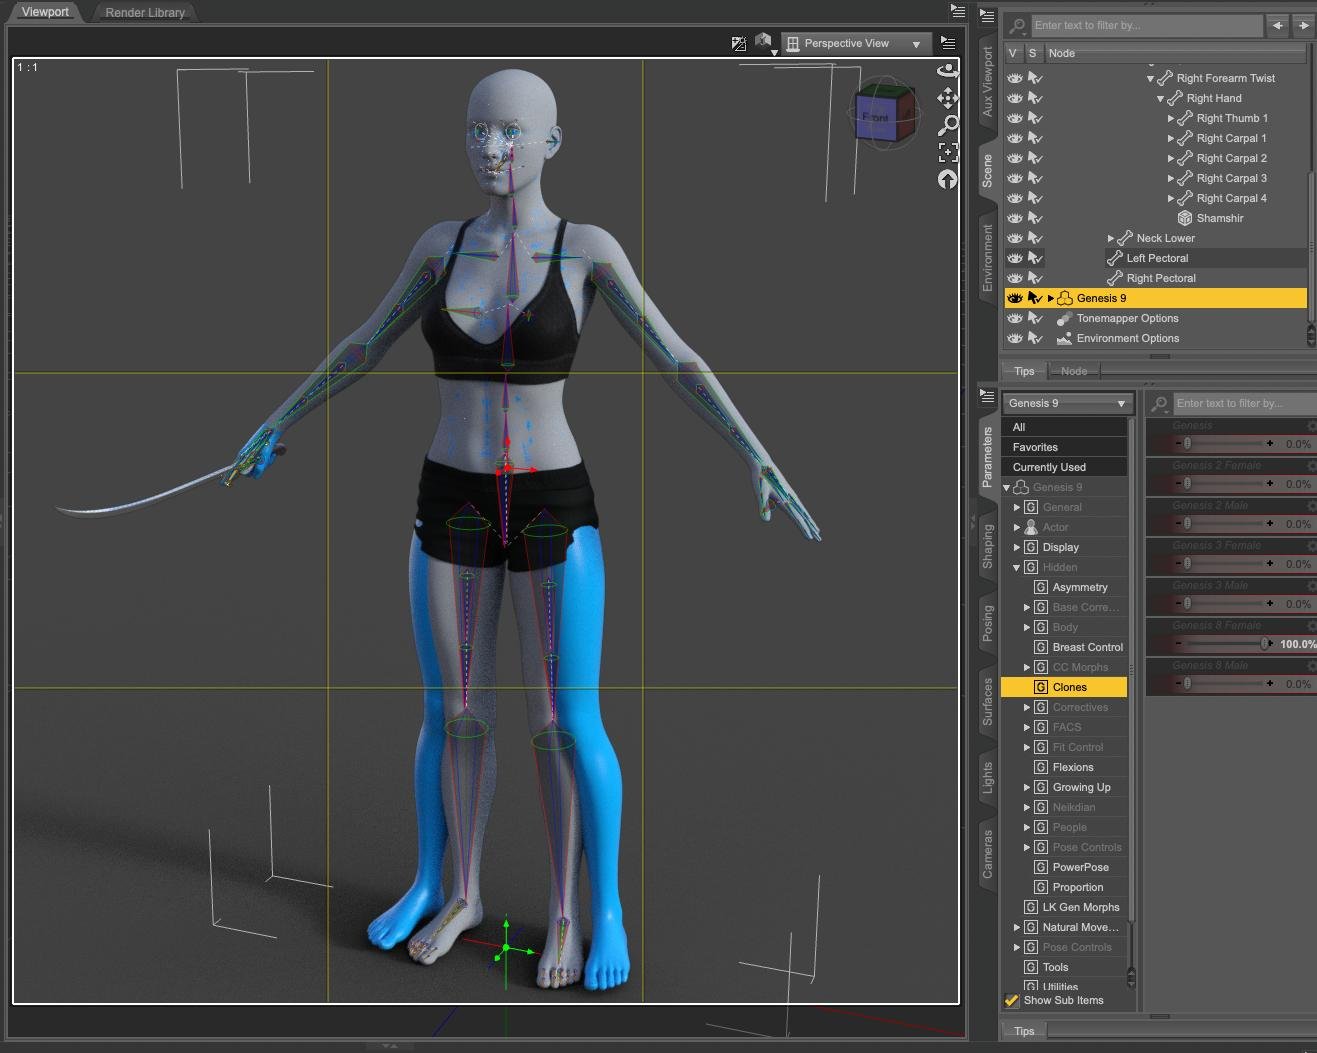
Task: Click the bone icon of Right Hand
Action: coord(1175,98)
